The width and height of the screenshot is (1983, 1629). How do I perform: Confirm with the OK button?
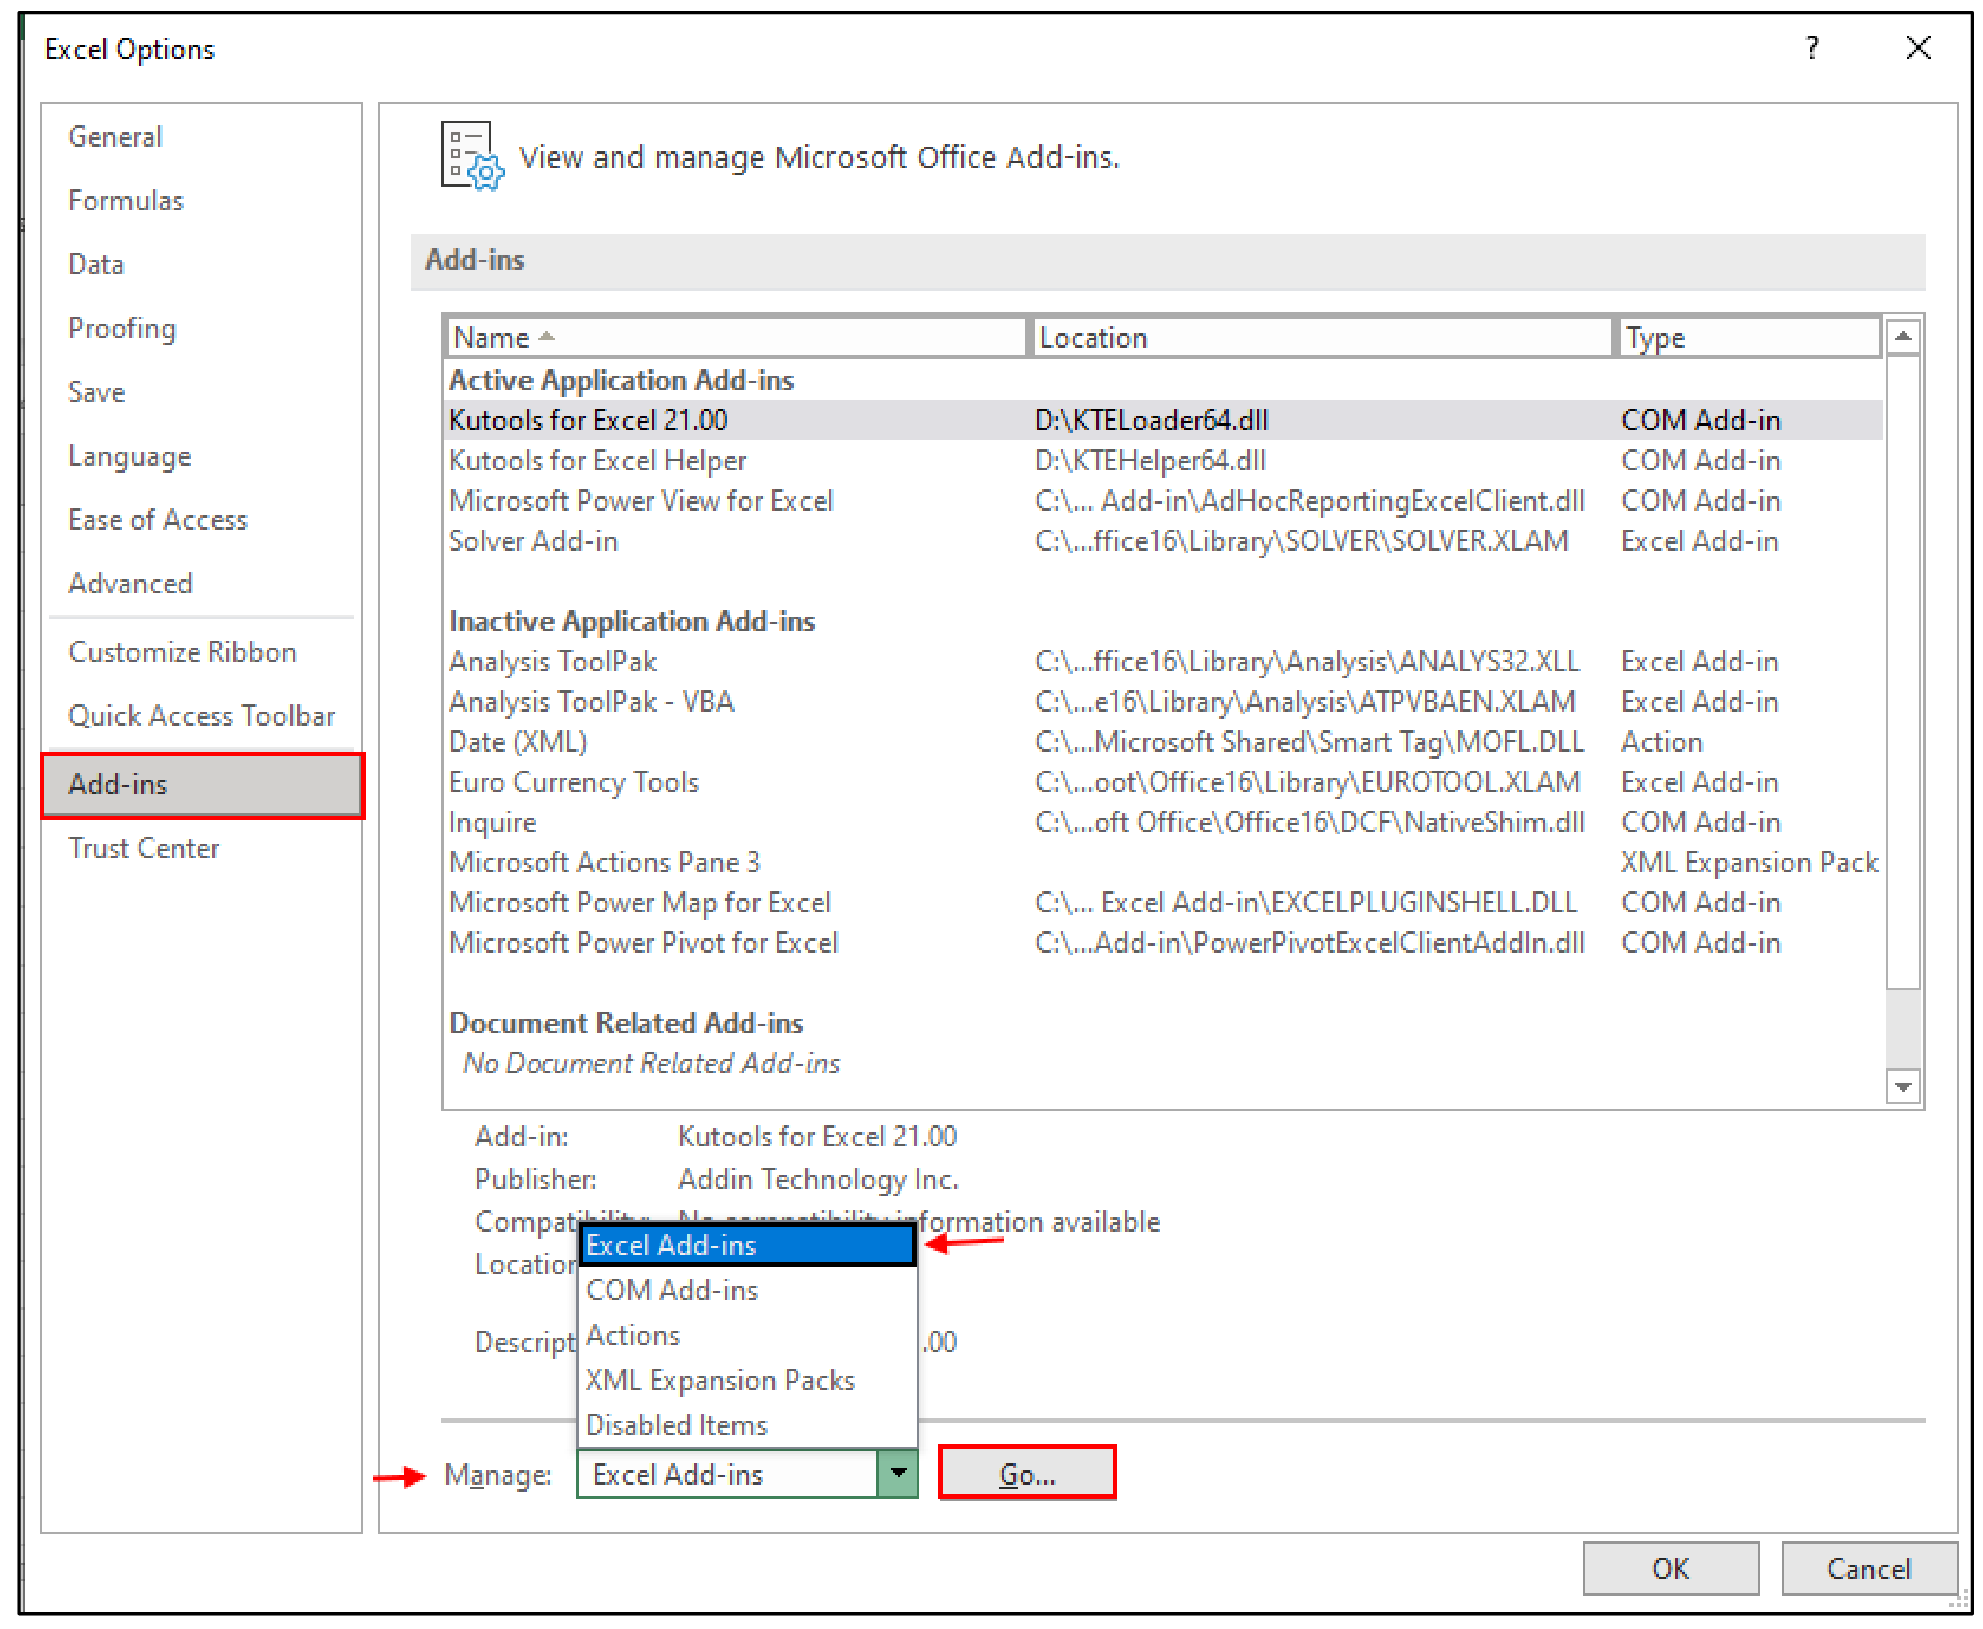point(1670,1569)
